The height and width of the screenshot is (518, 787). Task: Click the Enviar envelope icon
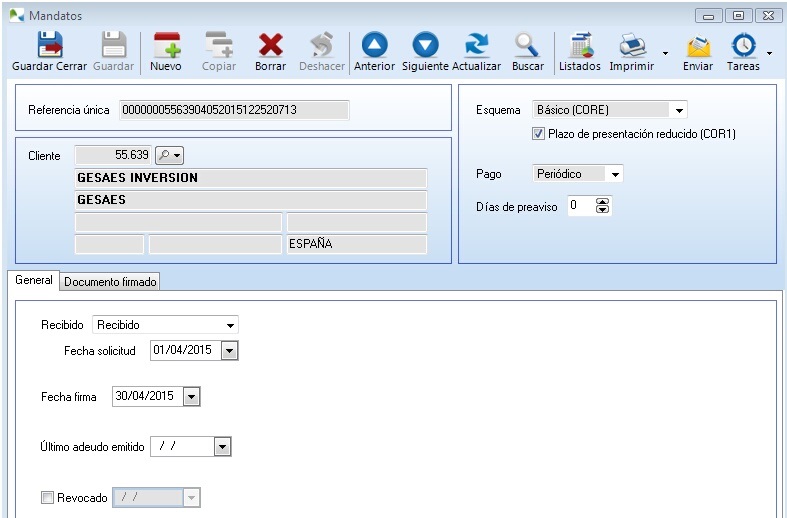point(697,46)
